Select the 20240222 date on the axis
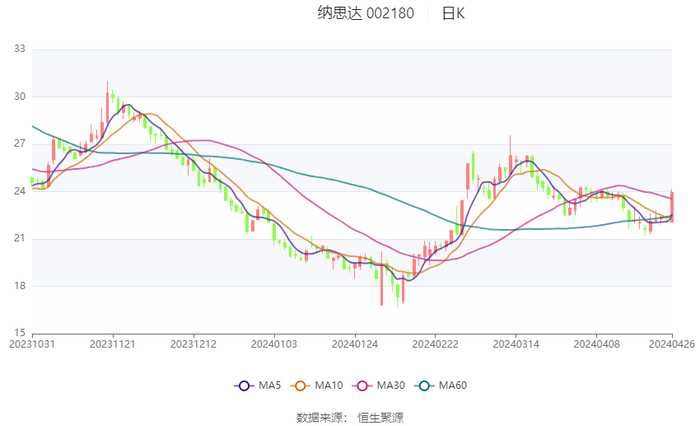 pos(434,343)
